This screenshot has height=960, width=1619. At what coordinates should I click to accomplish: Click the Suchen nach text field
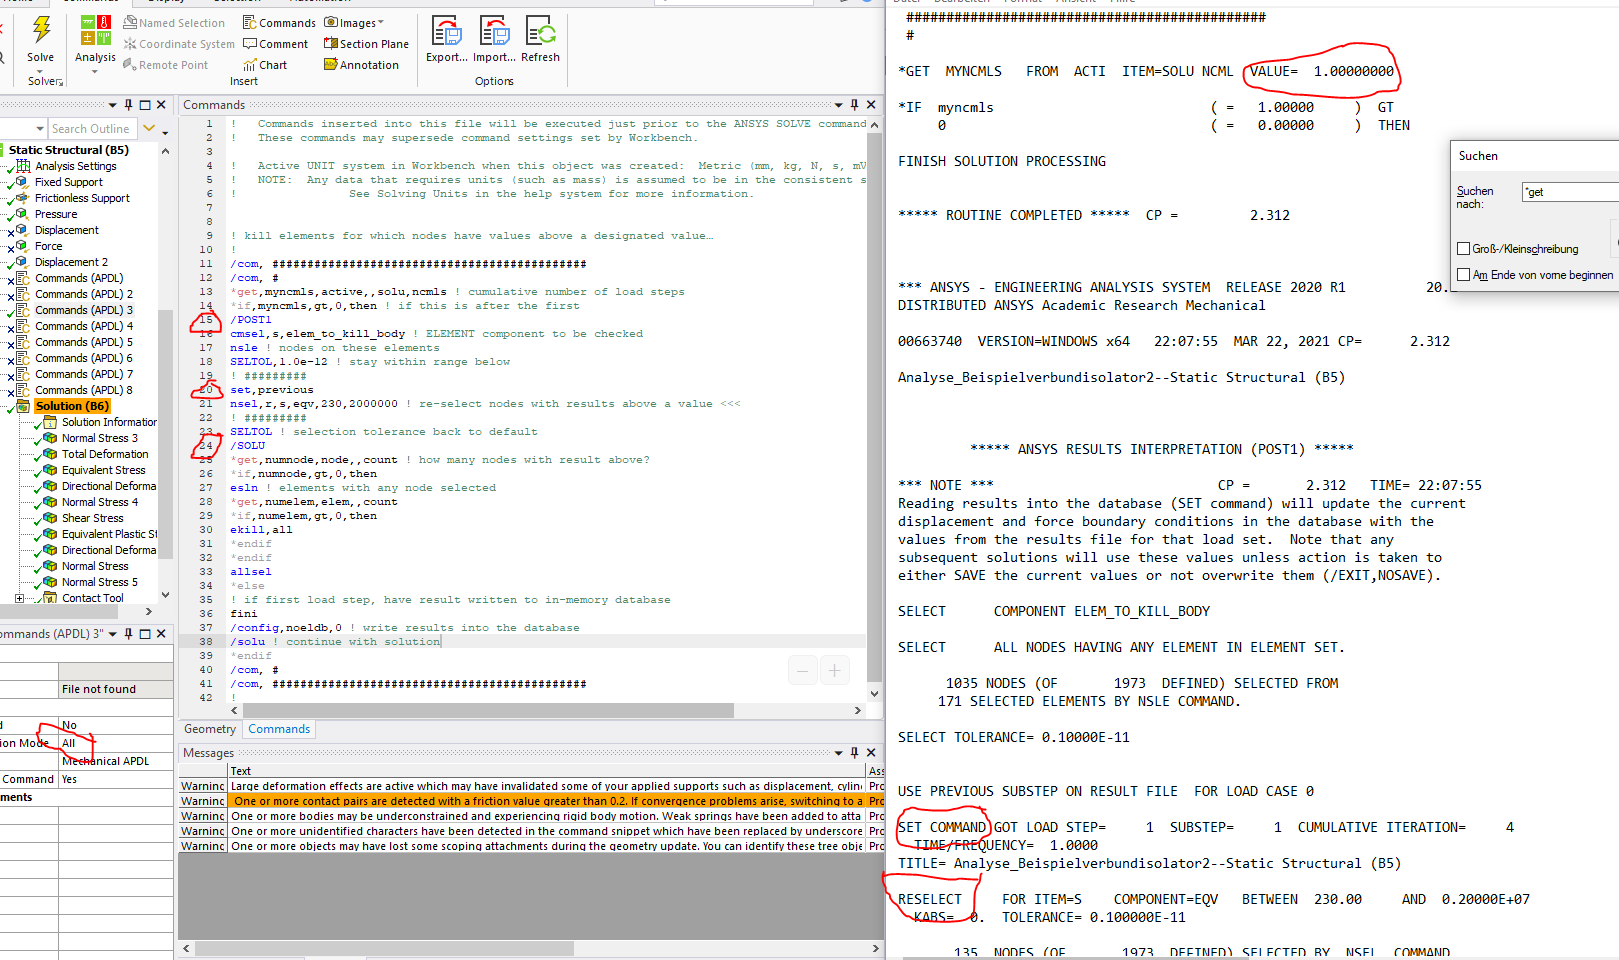tap(1570, 192)
